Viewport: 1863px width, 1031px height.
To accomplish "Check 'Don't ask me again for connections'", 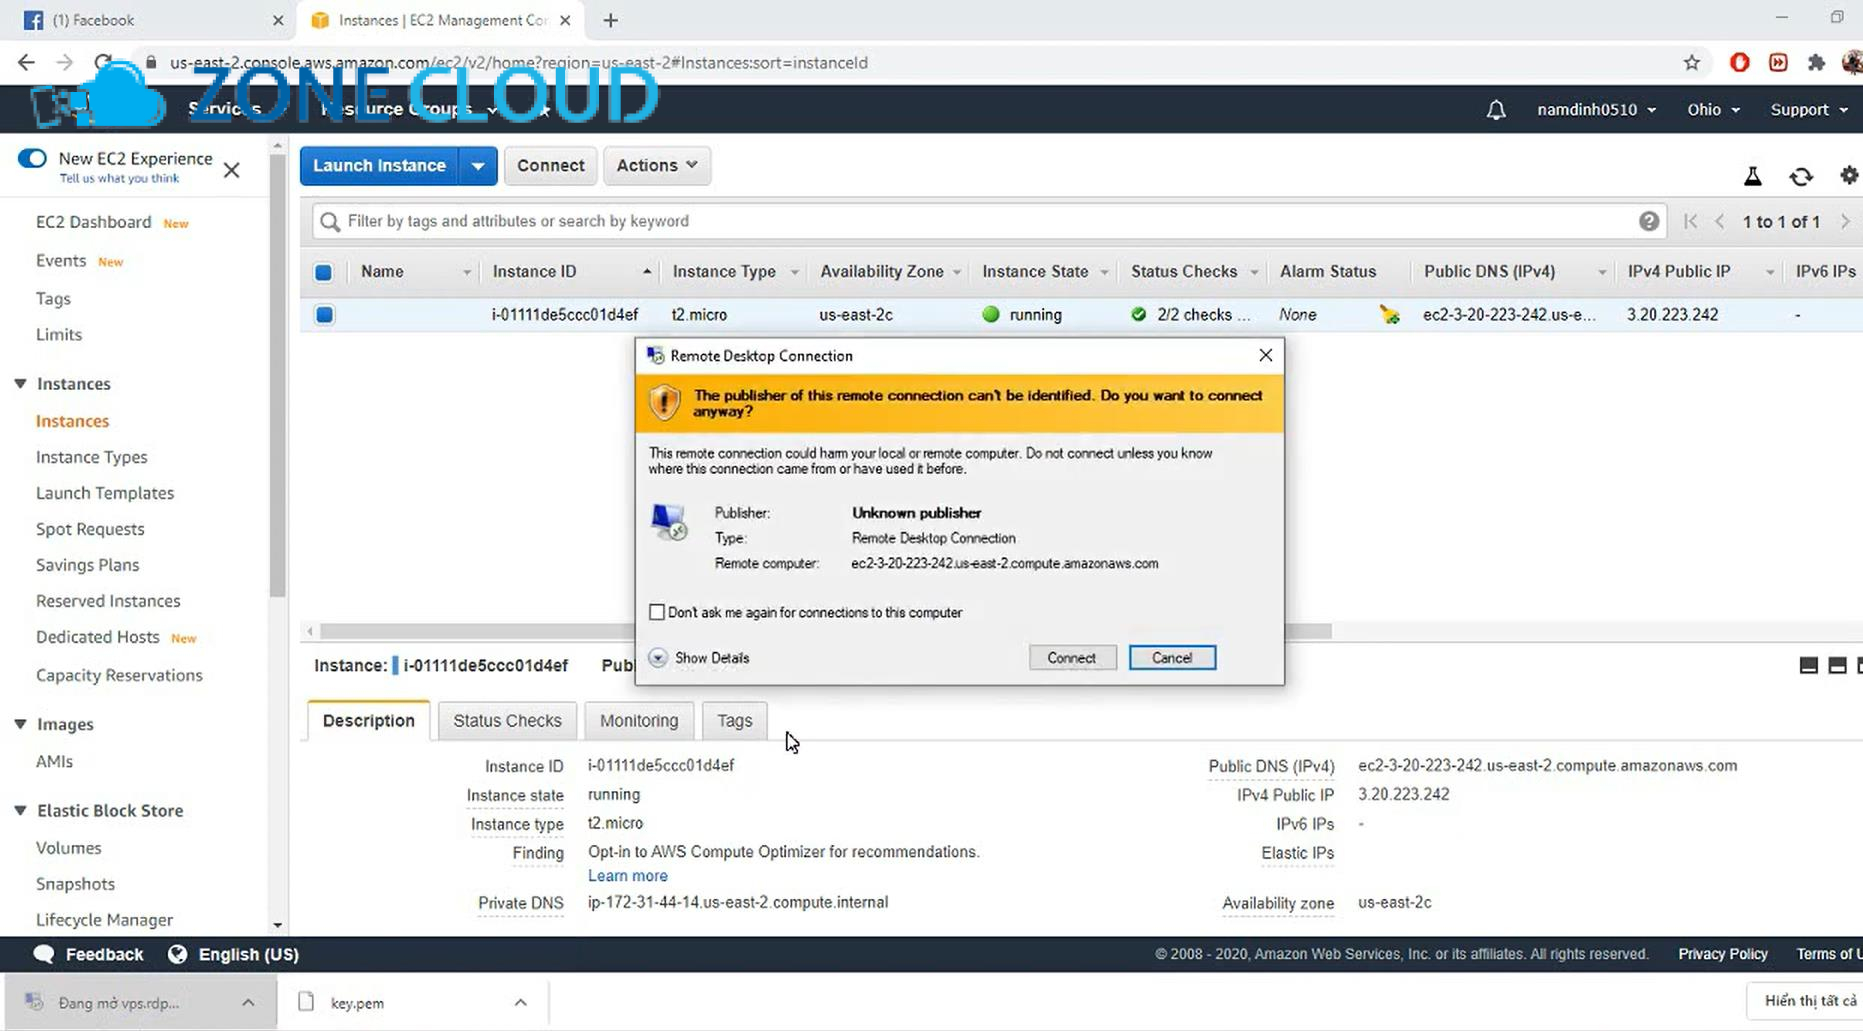I will [657, 611].
